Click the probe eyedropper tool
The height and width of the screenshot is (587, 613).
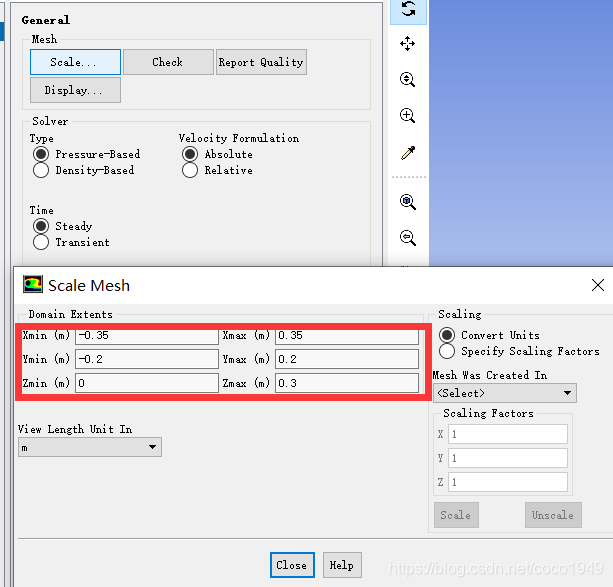coord(407,153)
